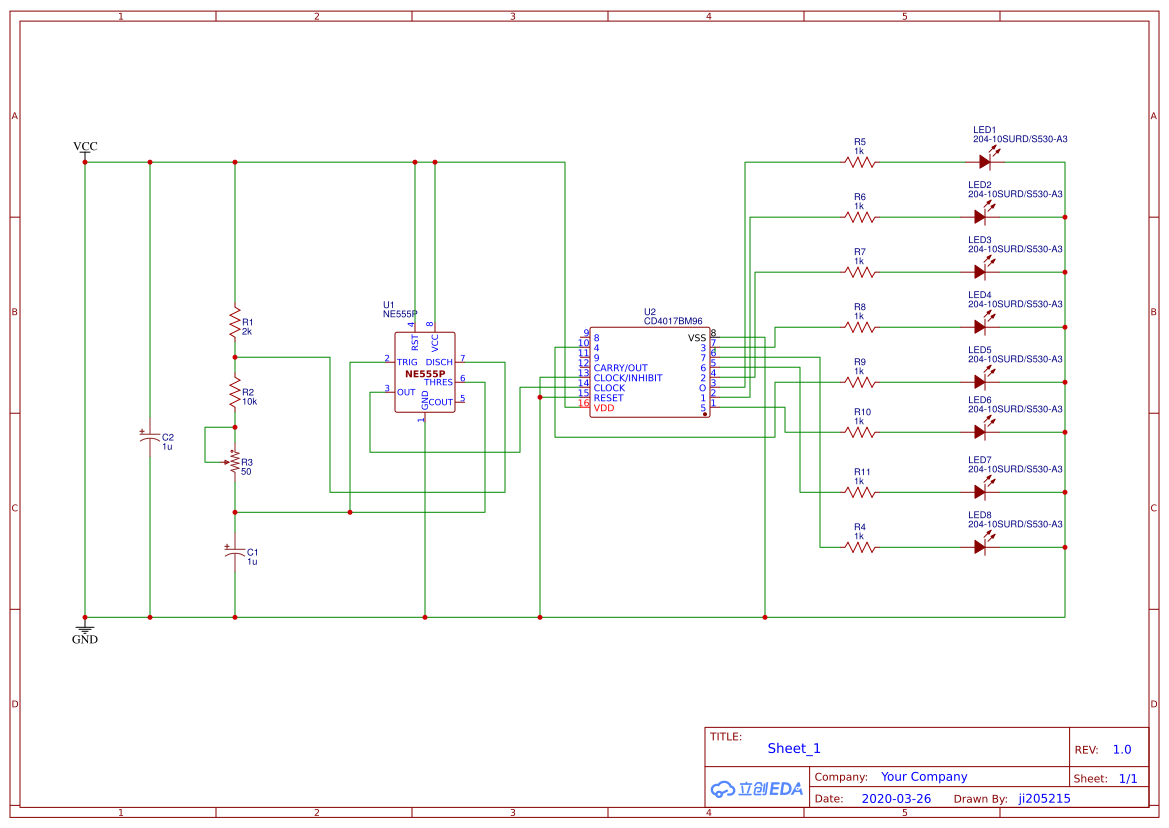
Task: Pick the C1 capacitor symbol
Action: click(x=234, y=553)
